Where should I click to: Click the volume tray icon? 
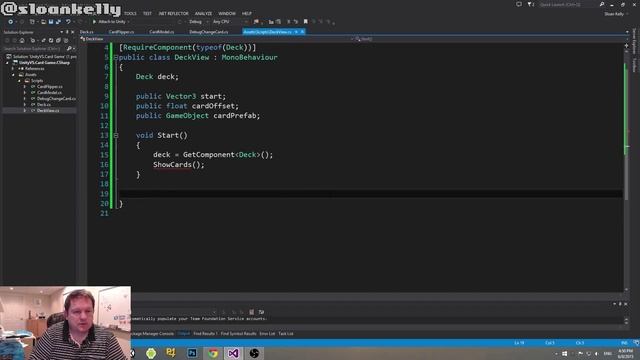[x=596, y=353]
